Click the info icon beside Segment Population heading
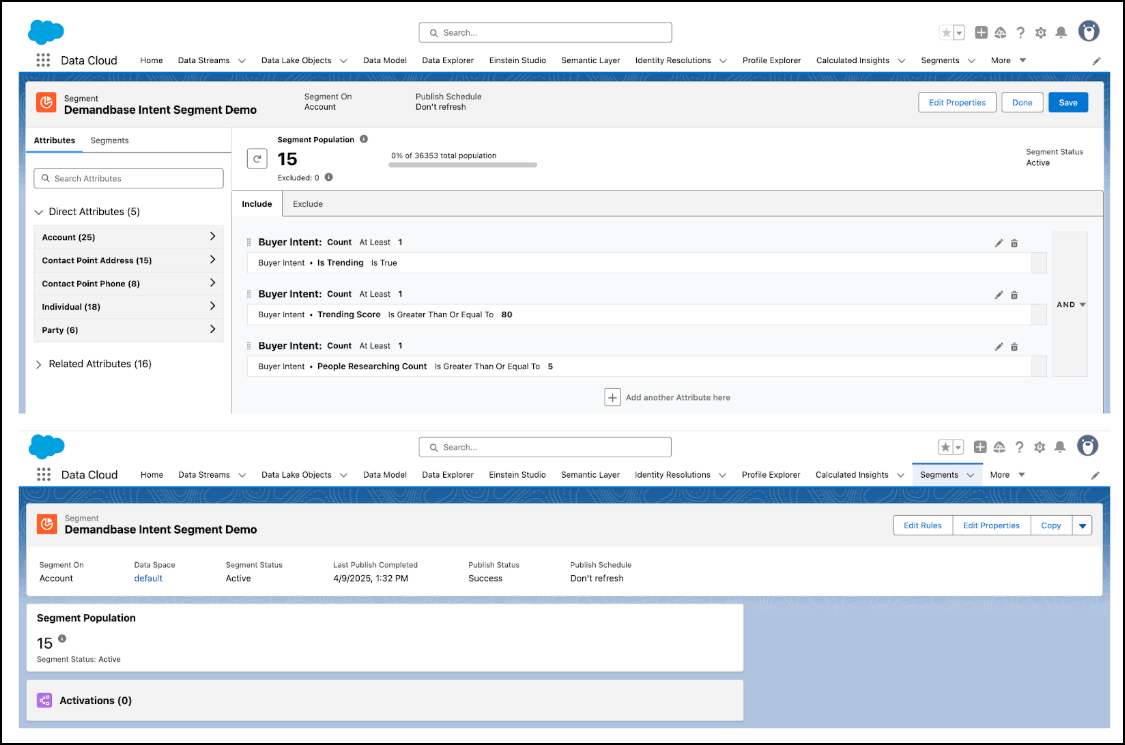This screenshot has width=1125, height=745. click(x=364, y=139)
